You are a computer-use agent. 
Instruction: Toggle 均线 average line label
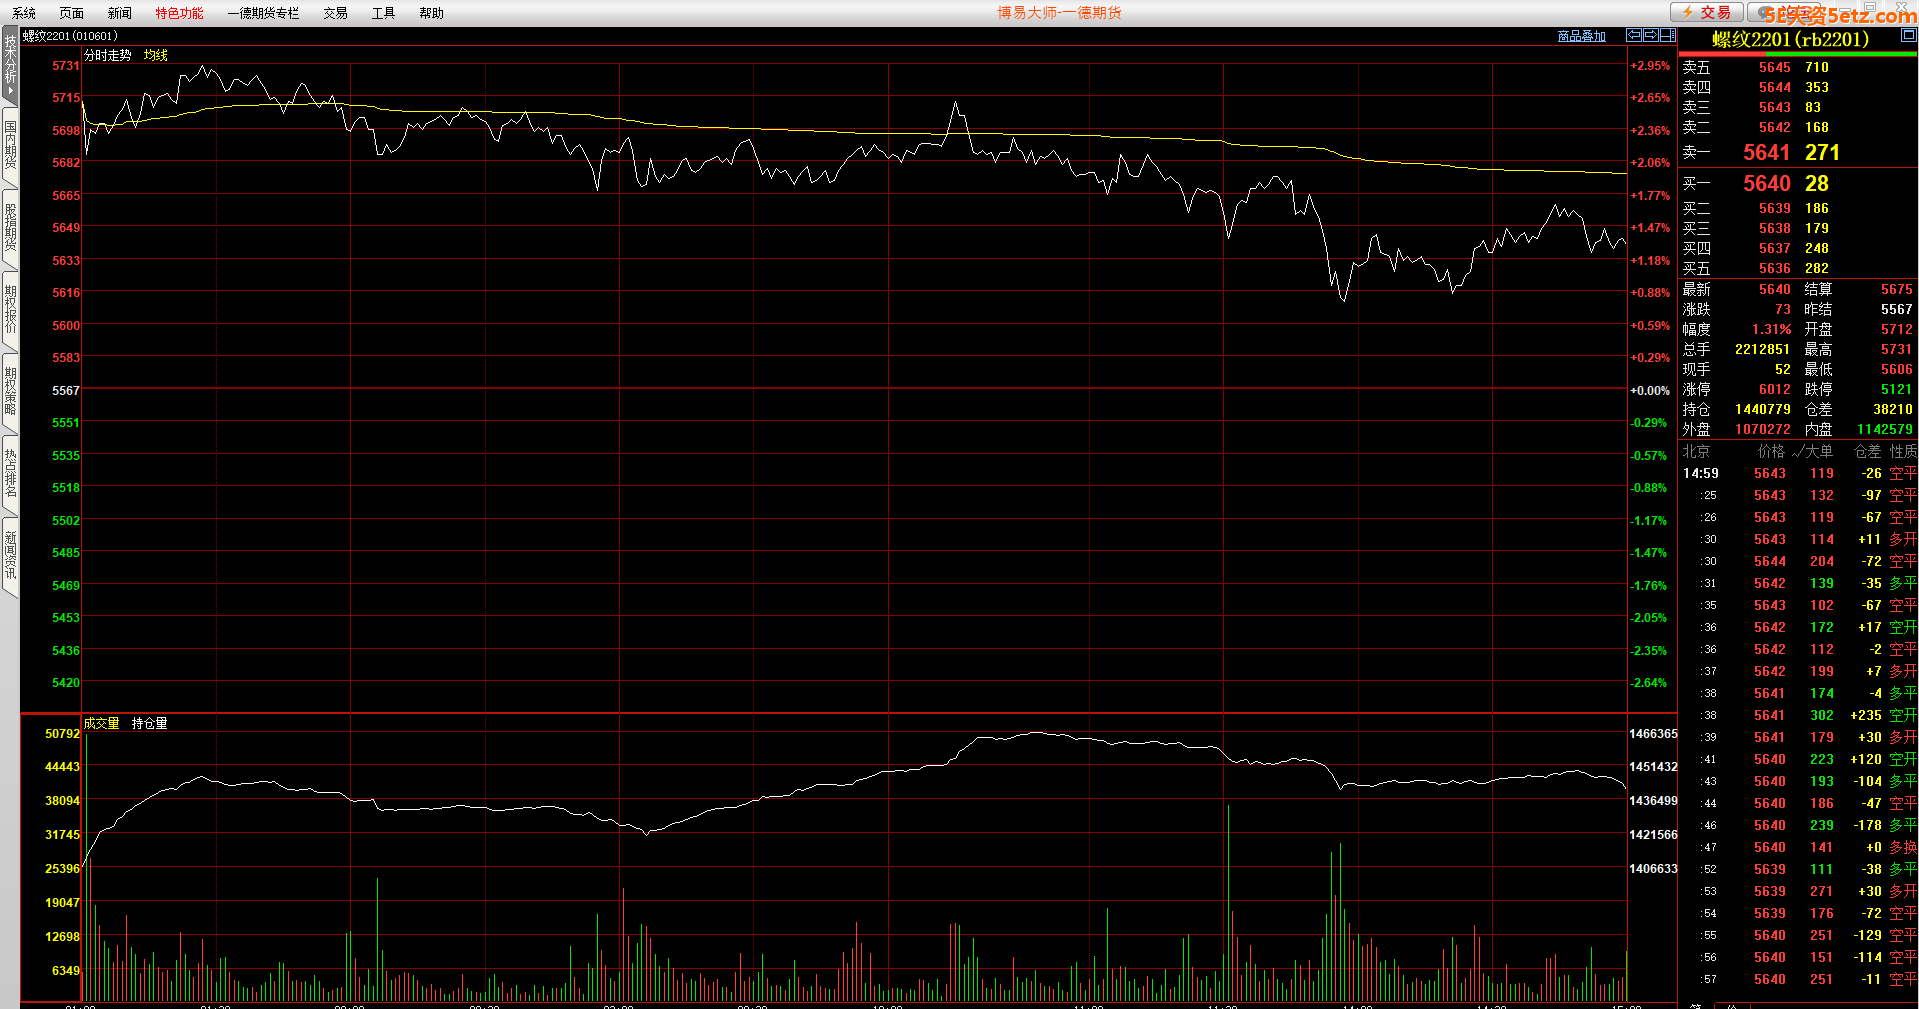(x=155, y=55)
